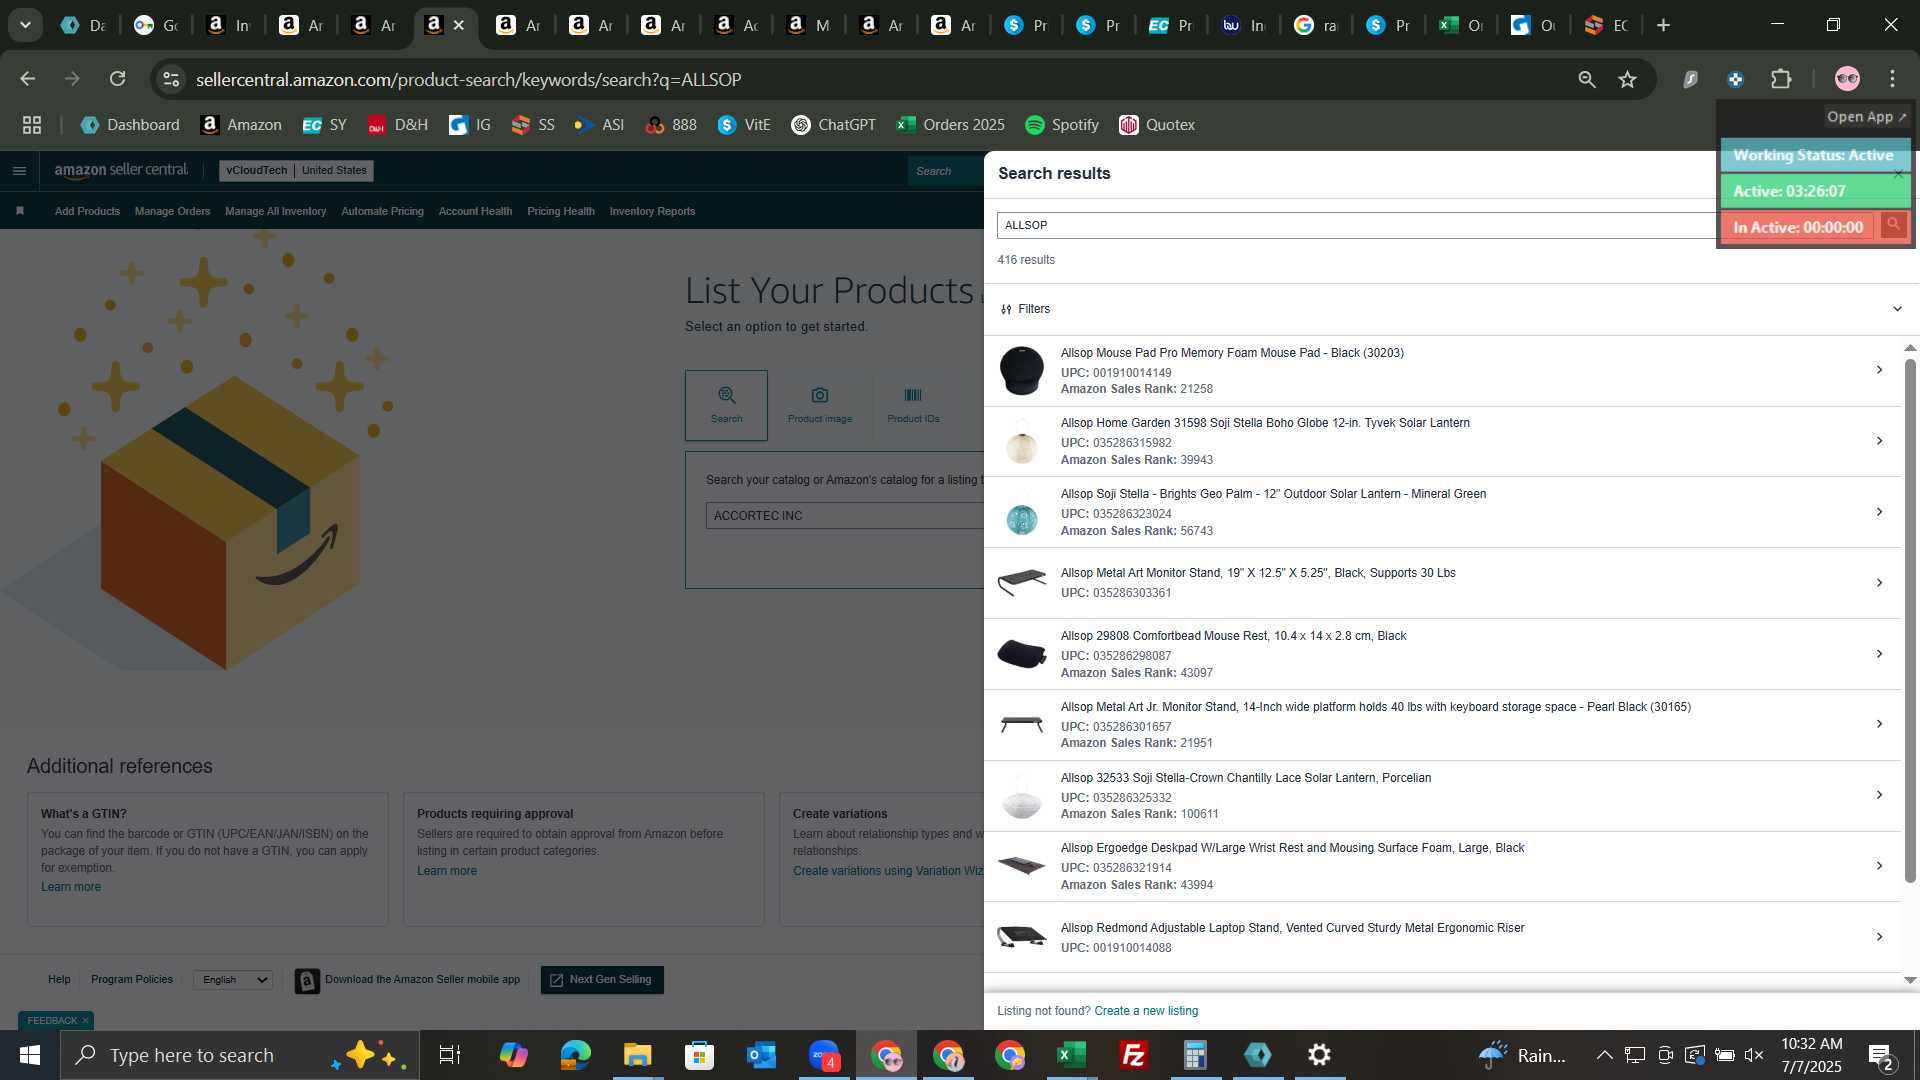Viewport: 1920px width, 1080px height.
Task: Open the Add Products menu
Action: click(x=87, y=211)
